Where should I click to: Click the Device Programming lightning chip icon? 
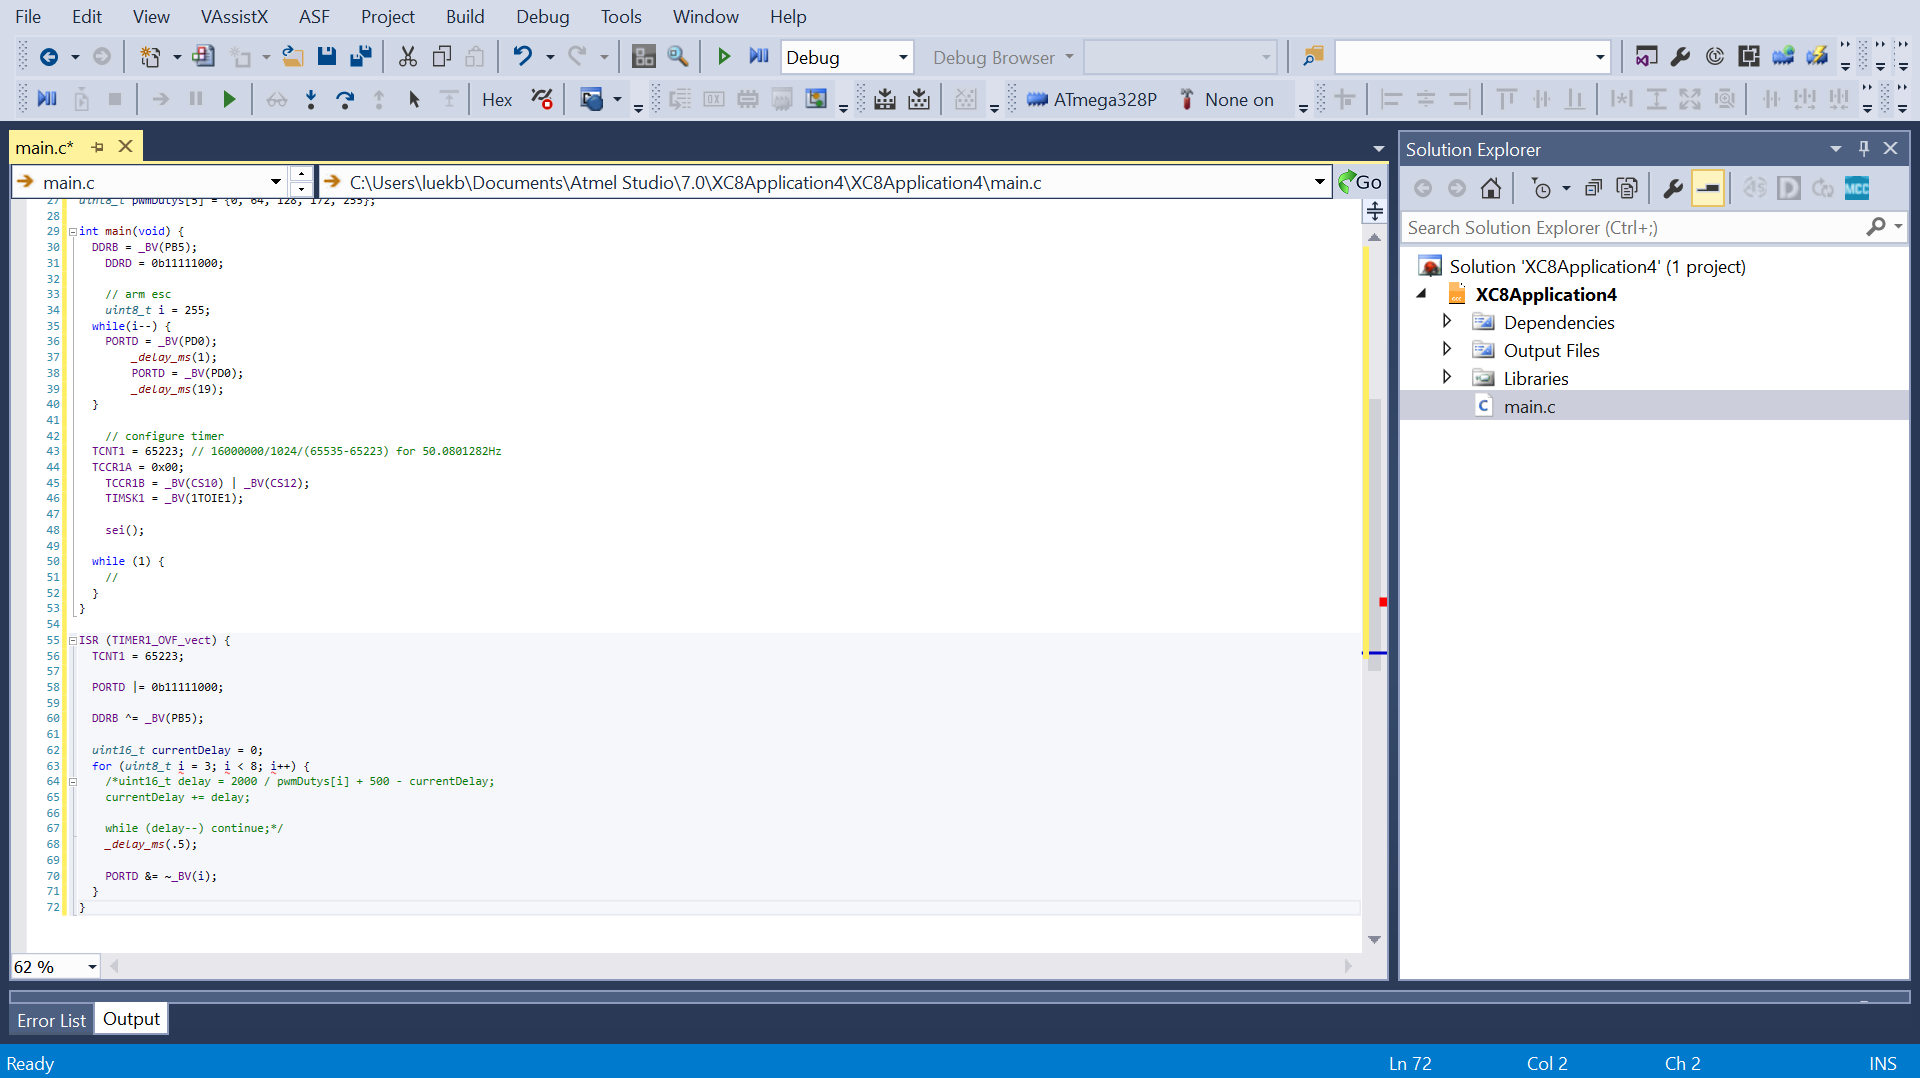[1817, 57]
